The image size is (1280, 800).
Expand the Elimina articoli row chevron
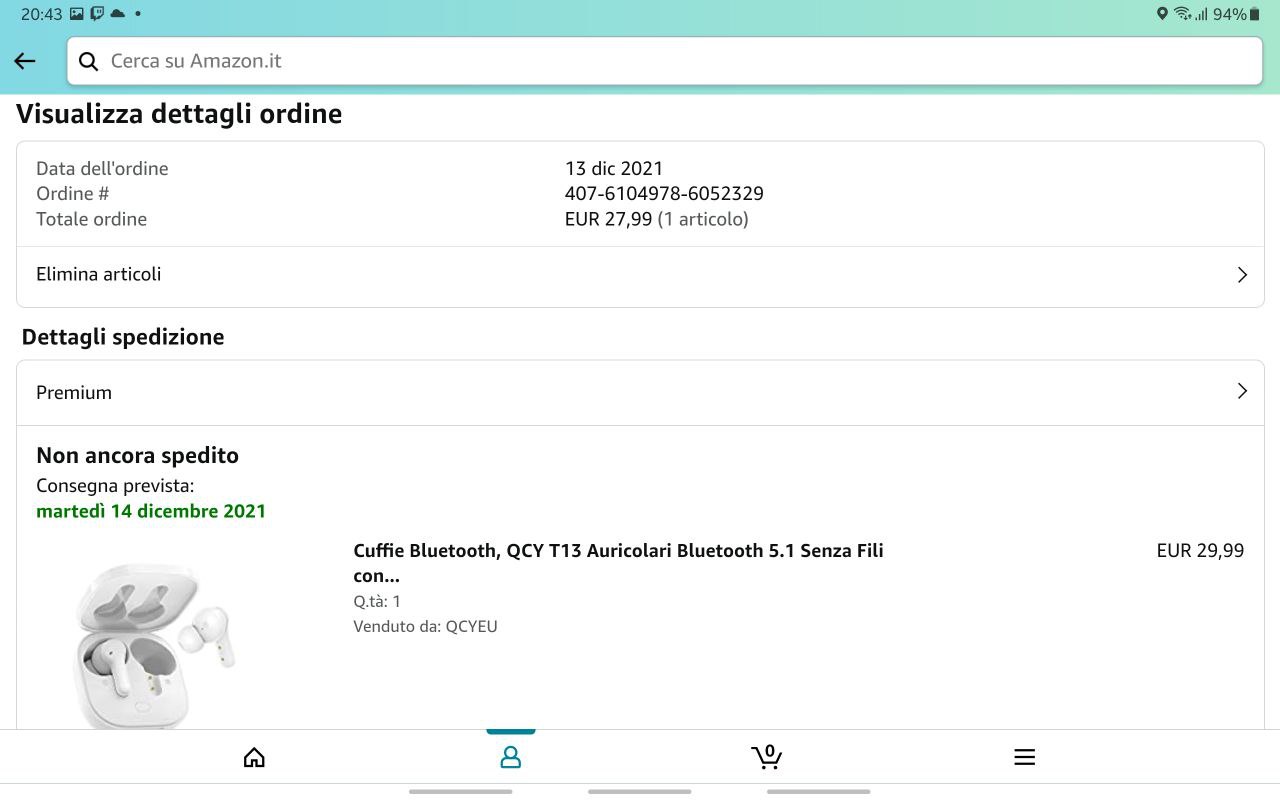pos(1242,274)
